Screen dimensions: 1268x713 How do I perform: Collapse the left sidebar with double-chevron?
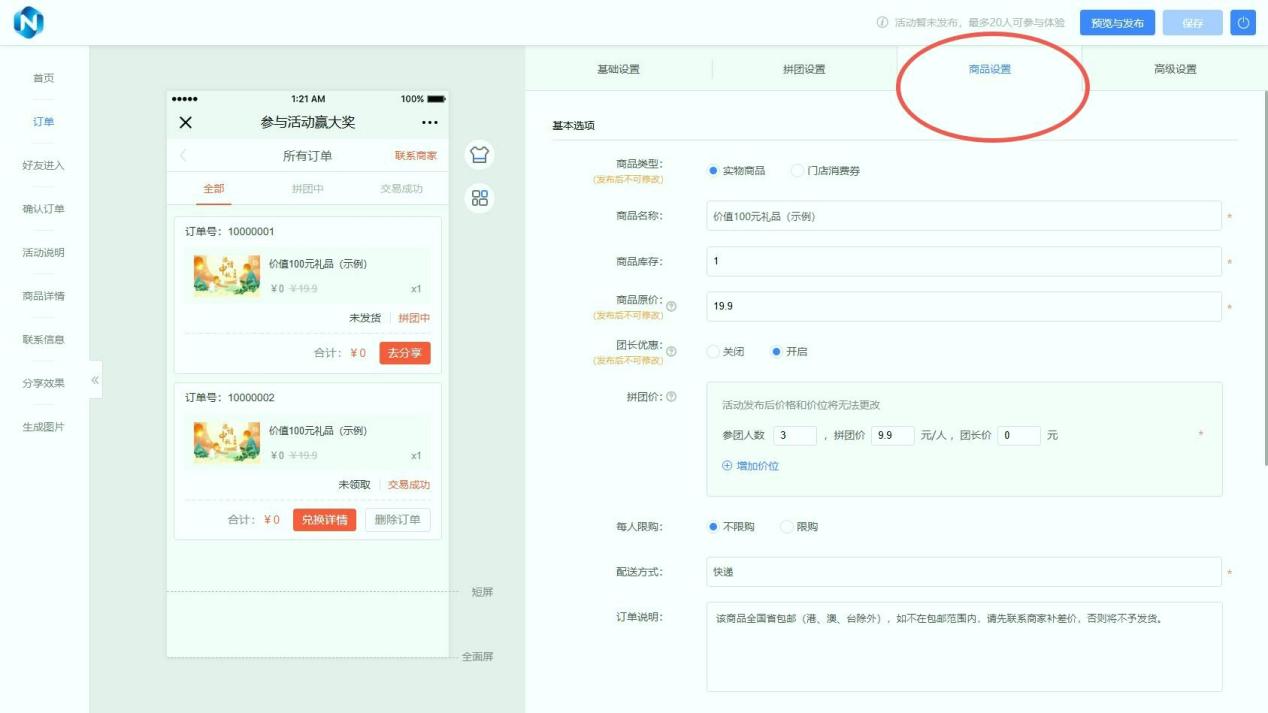(x=95, y=380)
